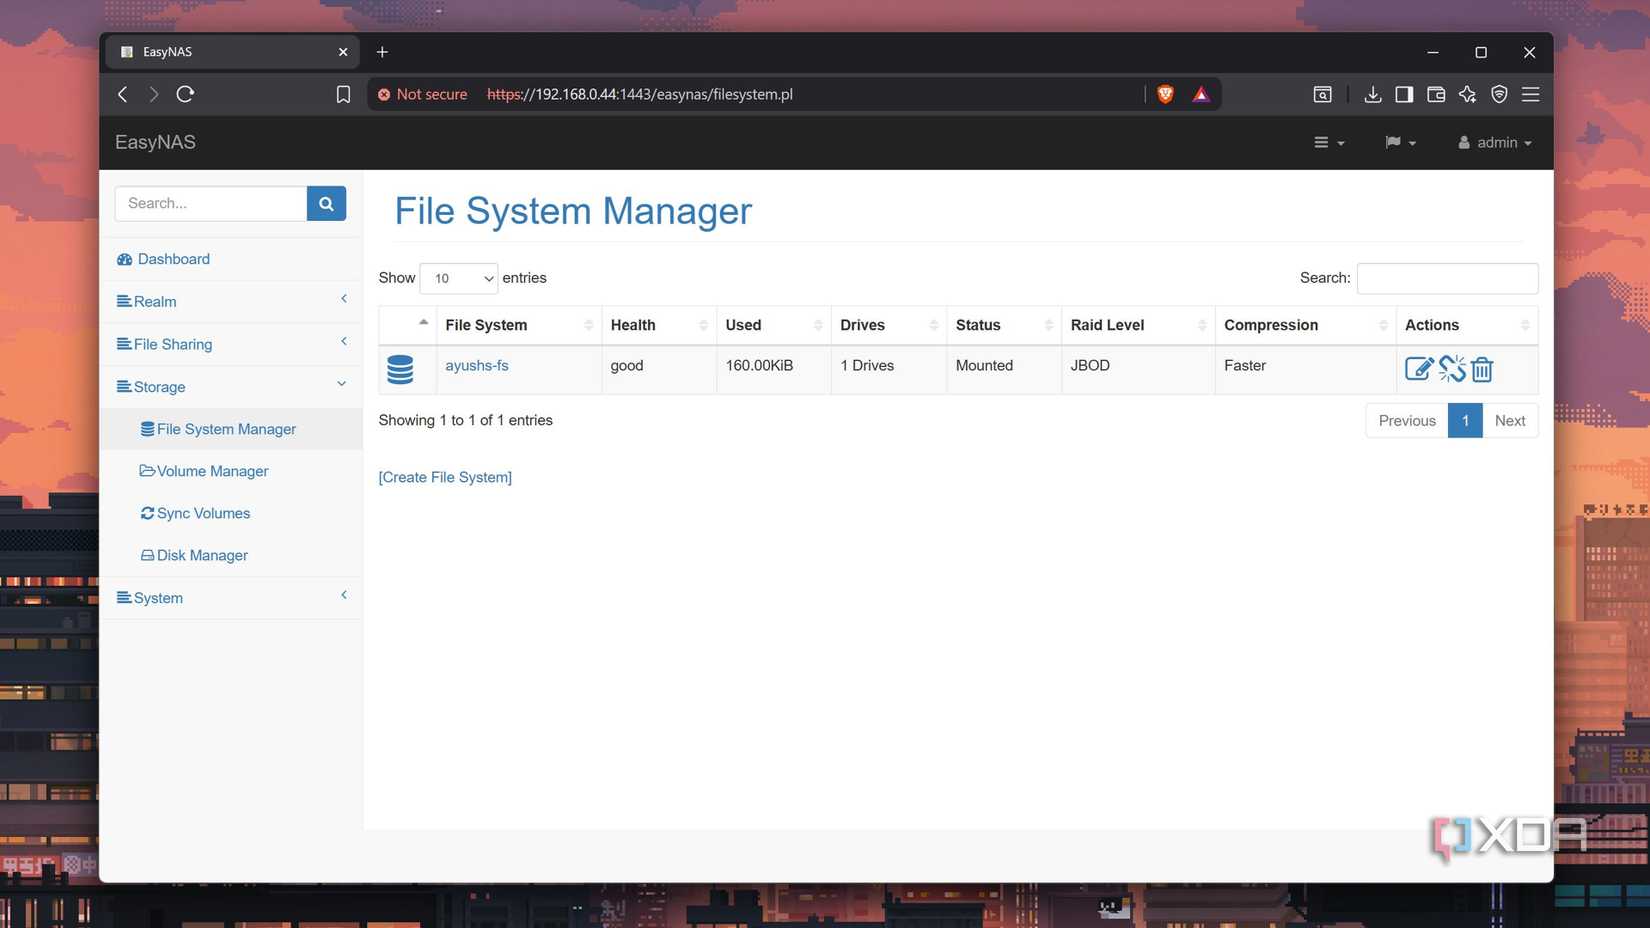Bookmark this page icon
Viewport: 1650px width, 928px height.
tap(343, 94)
